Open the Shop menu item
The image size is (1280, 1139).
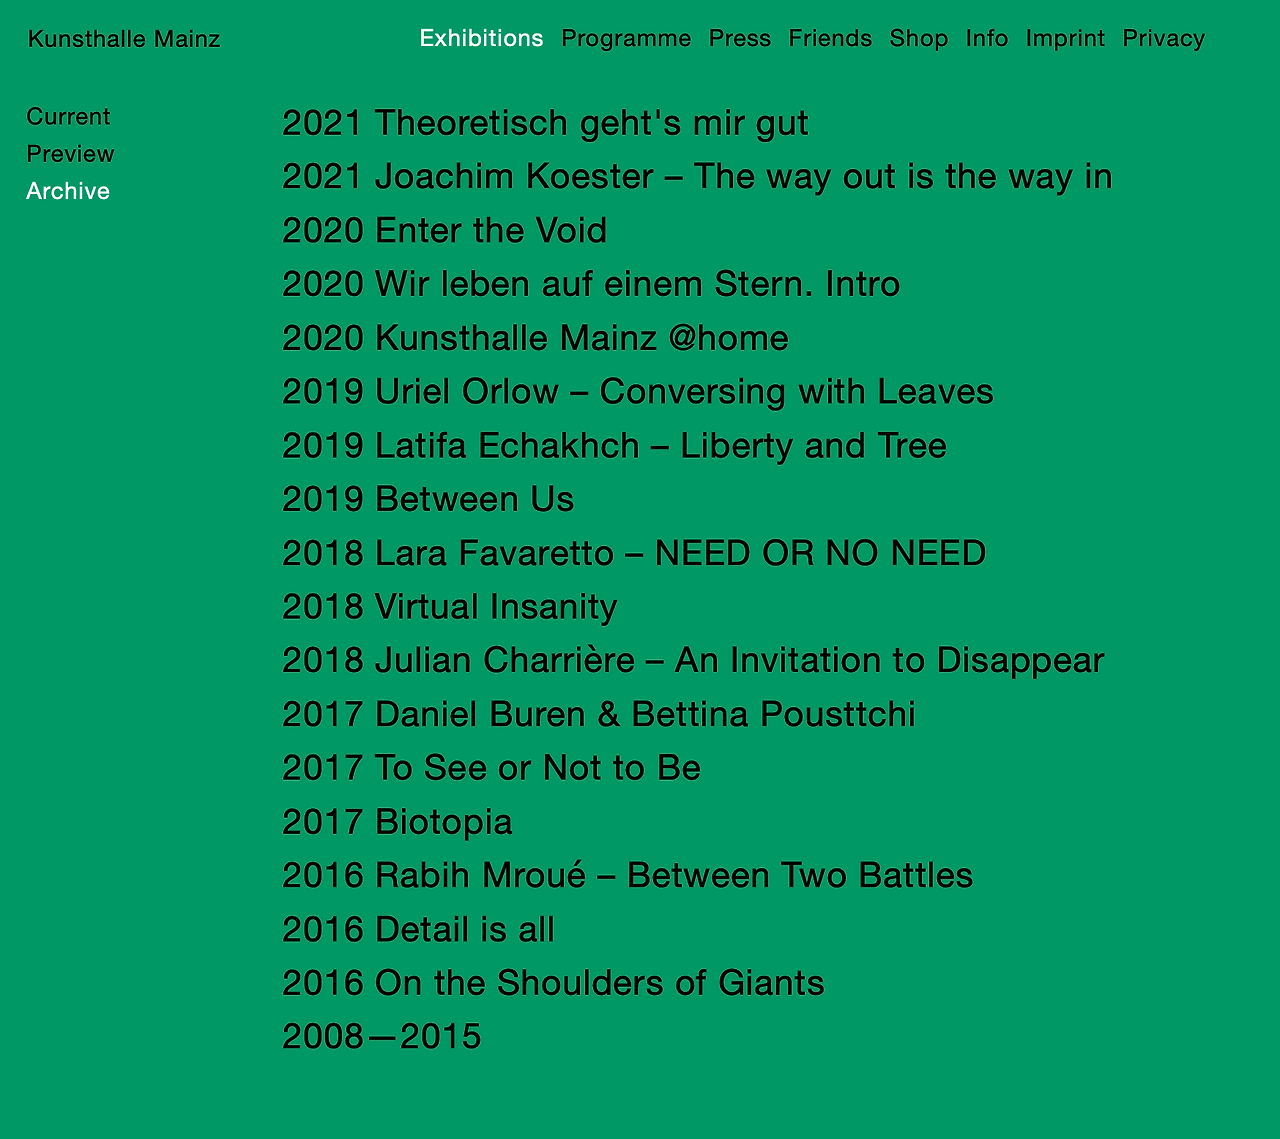(x=919, y=38)
